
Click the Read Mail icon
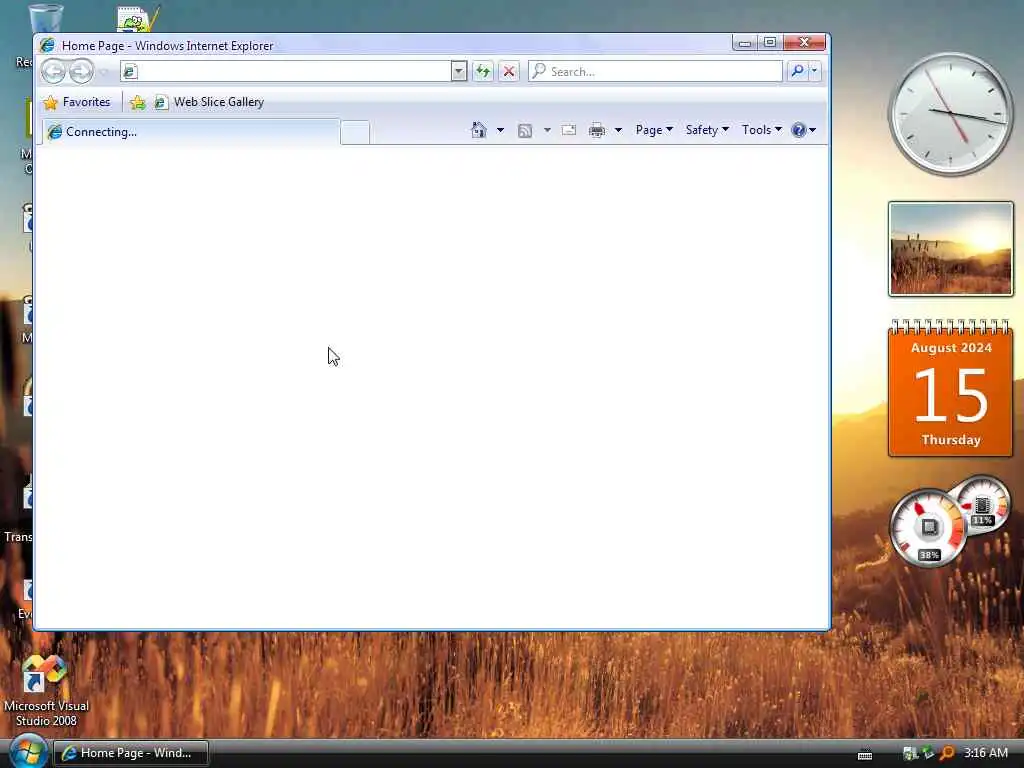pos(569,130)
